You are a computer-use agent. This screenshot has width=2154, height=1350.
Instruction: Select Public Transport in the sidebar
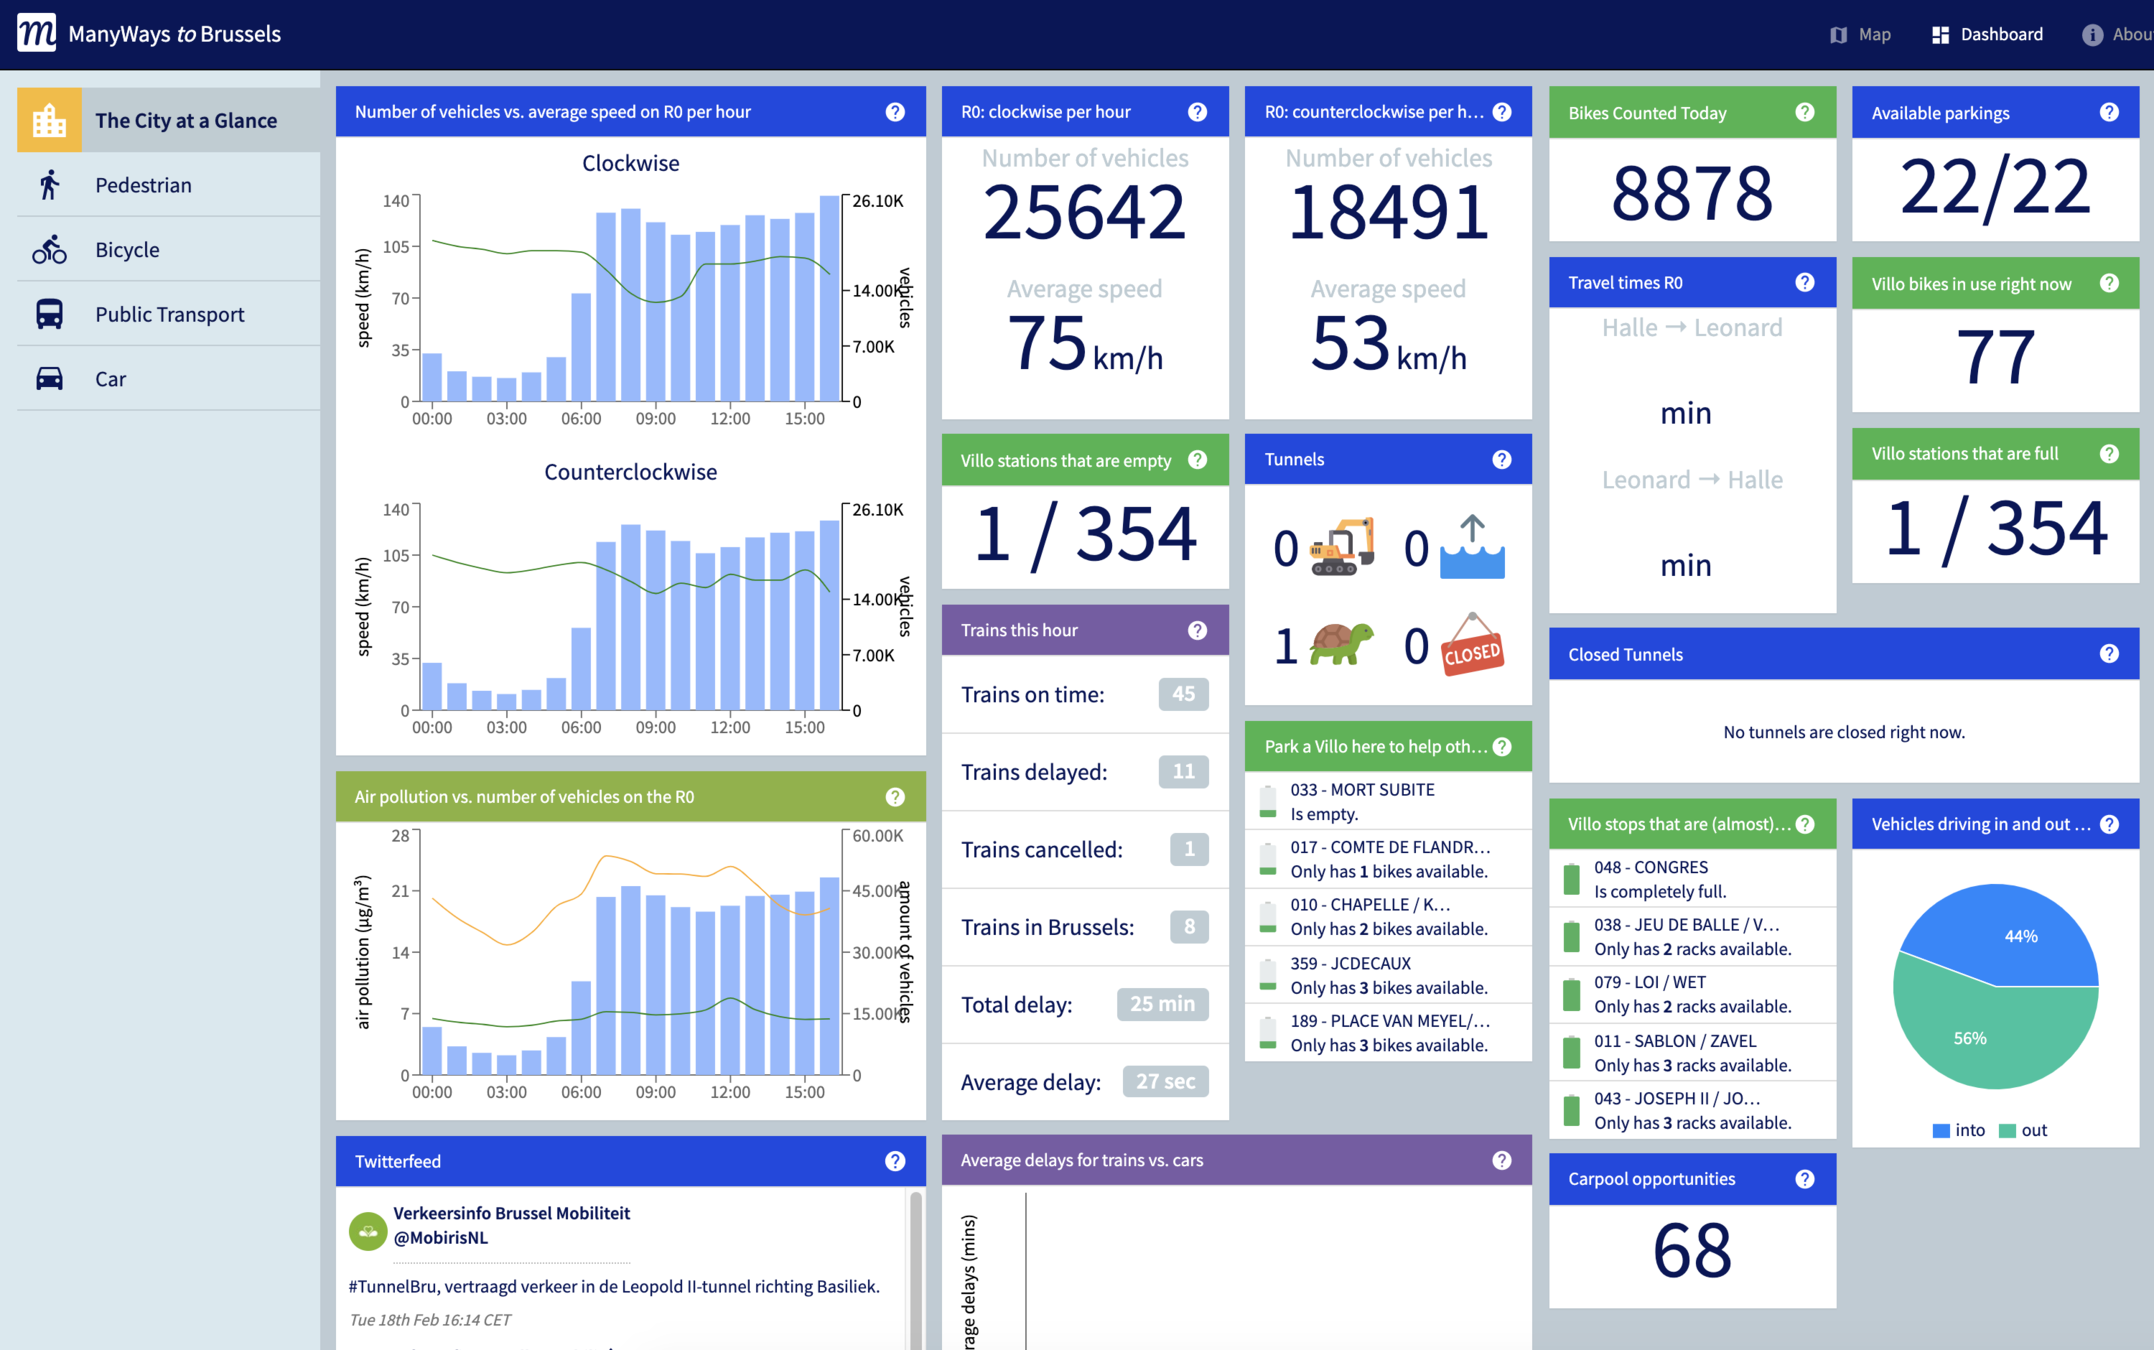[x=169, y=314]
